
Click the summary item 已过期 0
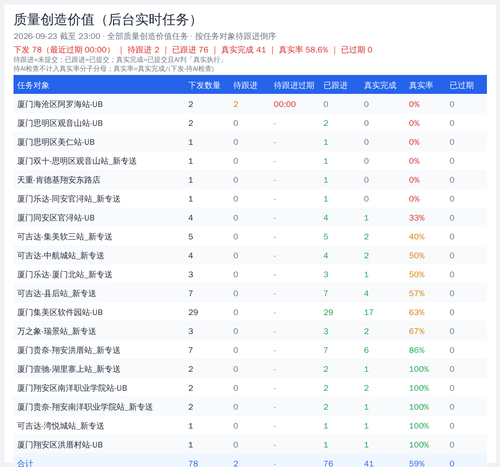(x=357, y=50)
